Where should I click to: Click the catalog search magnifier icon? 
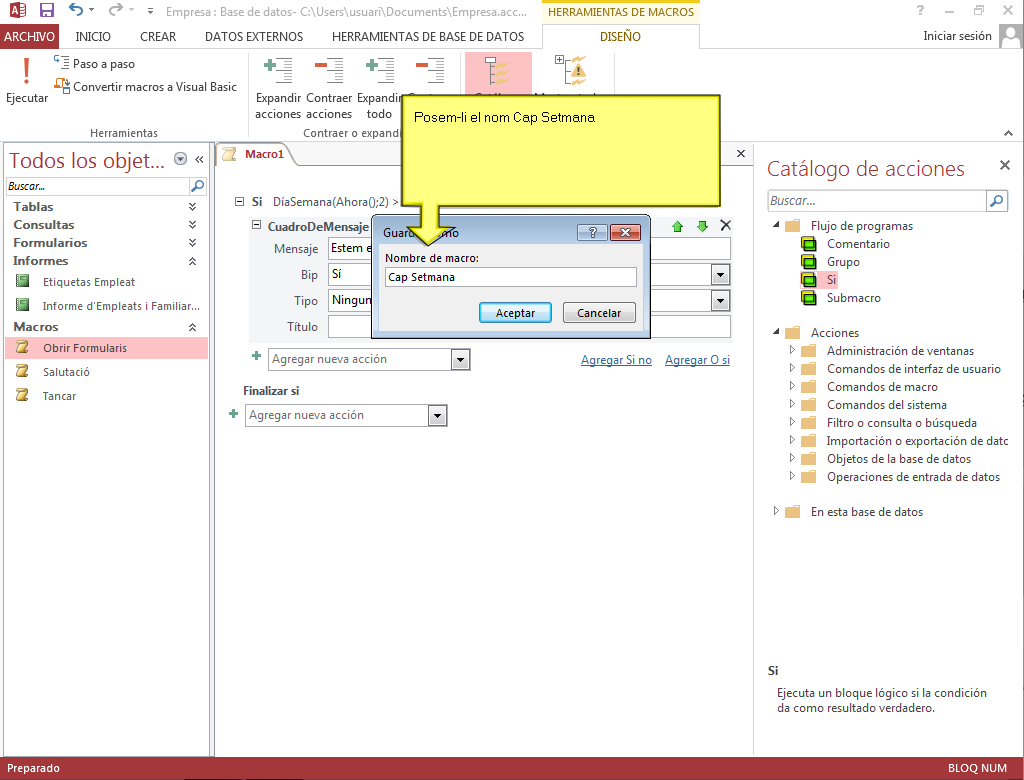tap(997, 201)
